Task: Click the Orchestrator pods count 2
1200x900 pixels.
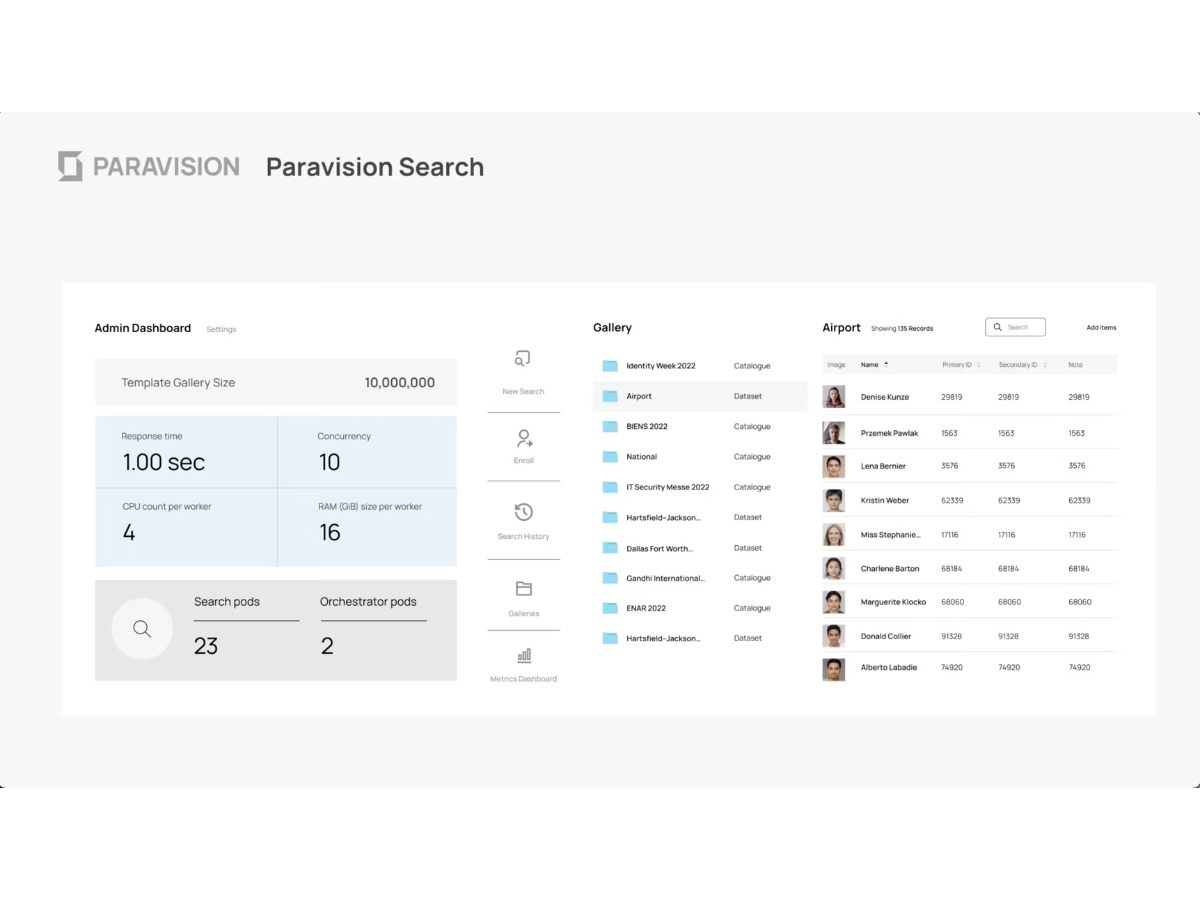Action: pyautogui.click(x=327, y=646)
